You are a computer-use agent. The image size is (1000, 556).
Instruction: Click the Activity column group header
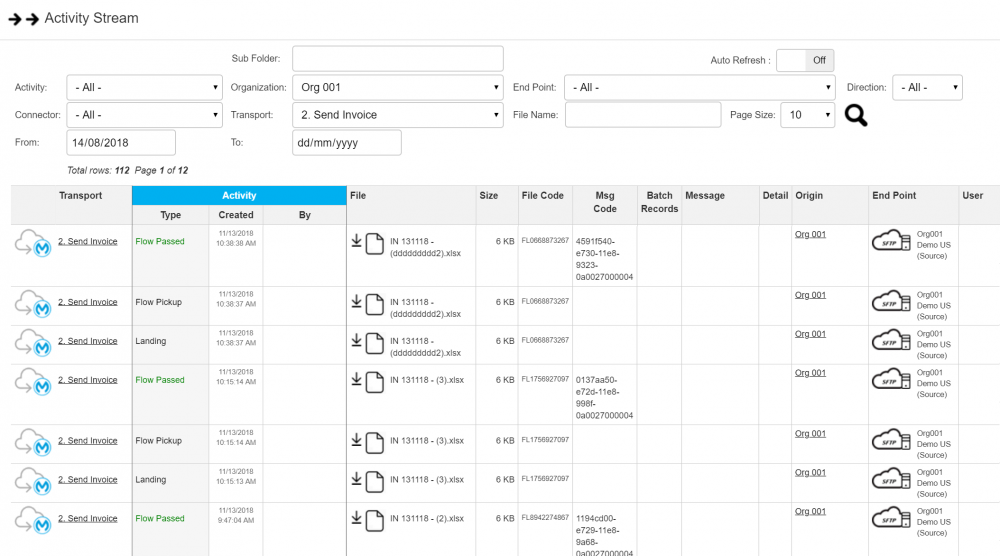point(239,196)
